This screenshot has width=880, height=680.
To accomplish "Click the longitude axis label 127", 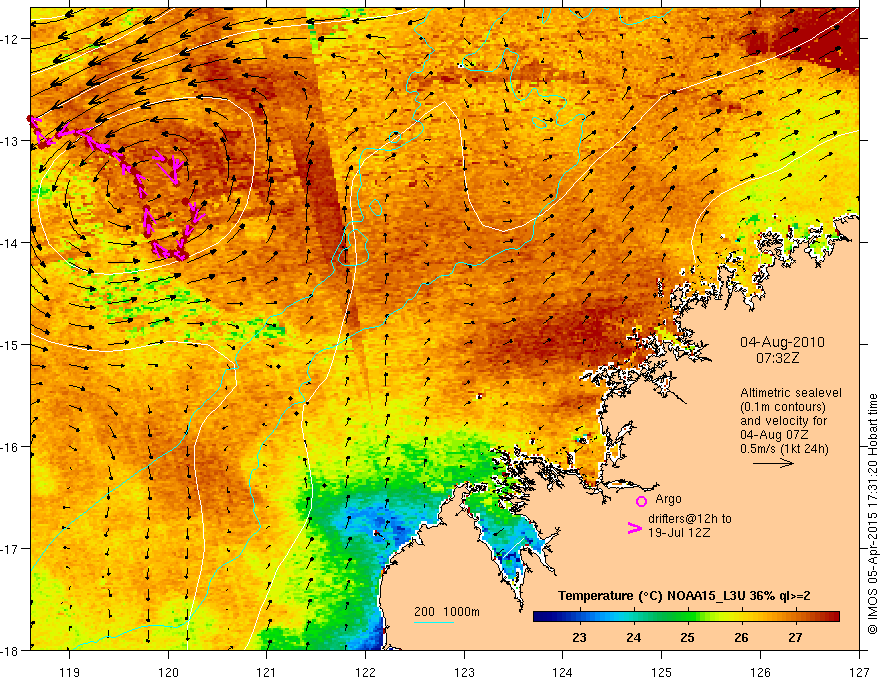I will pyautogui.click(x=859, y=672).
